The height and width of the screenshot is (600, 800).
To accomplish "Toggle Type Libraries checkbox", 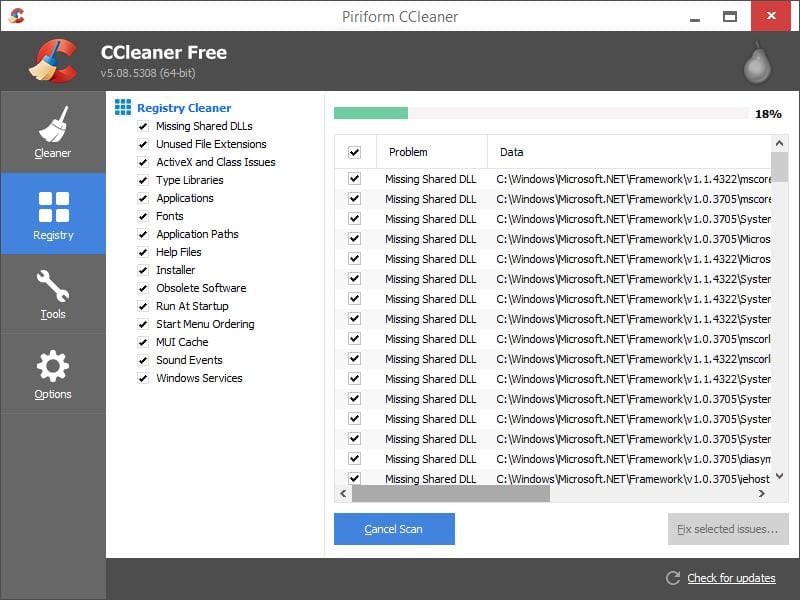I will click(143, 180).
